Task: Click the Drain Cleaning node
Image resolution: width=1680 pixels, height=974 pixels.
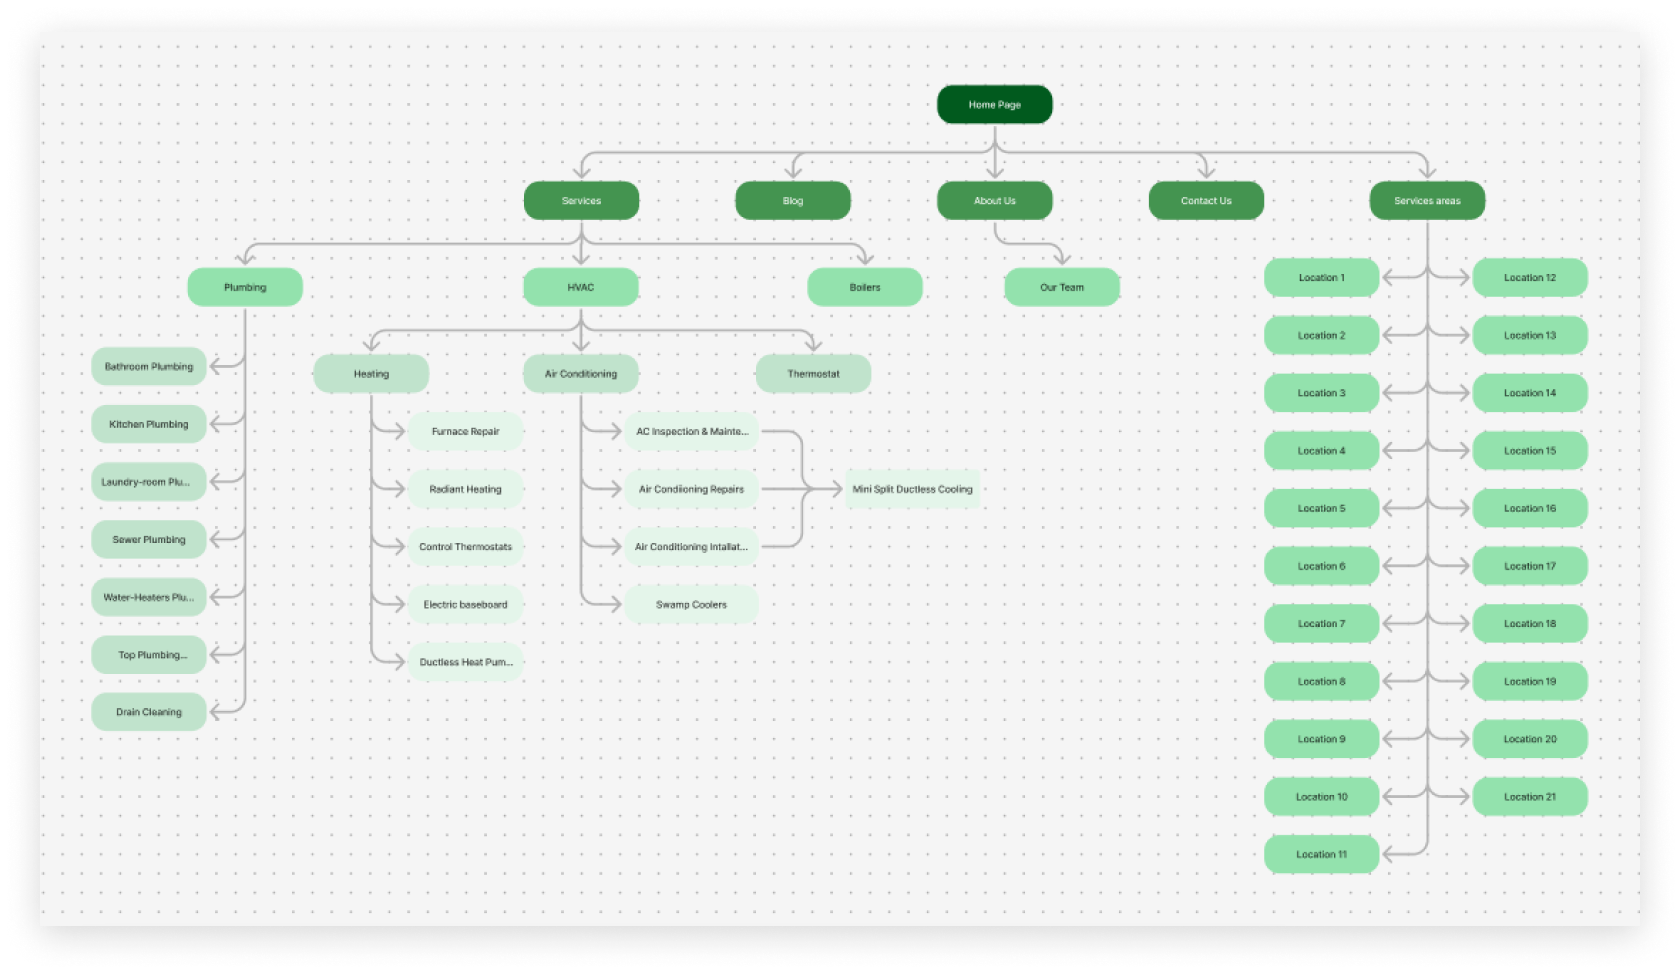Action: (x=149, y=712)
